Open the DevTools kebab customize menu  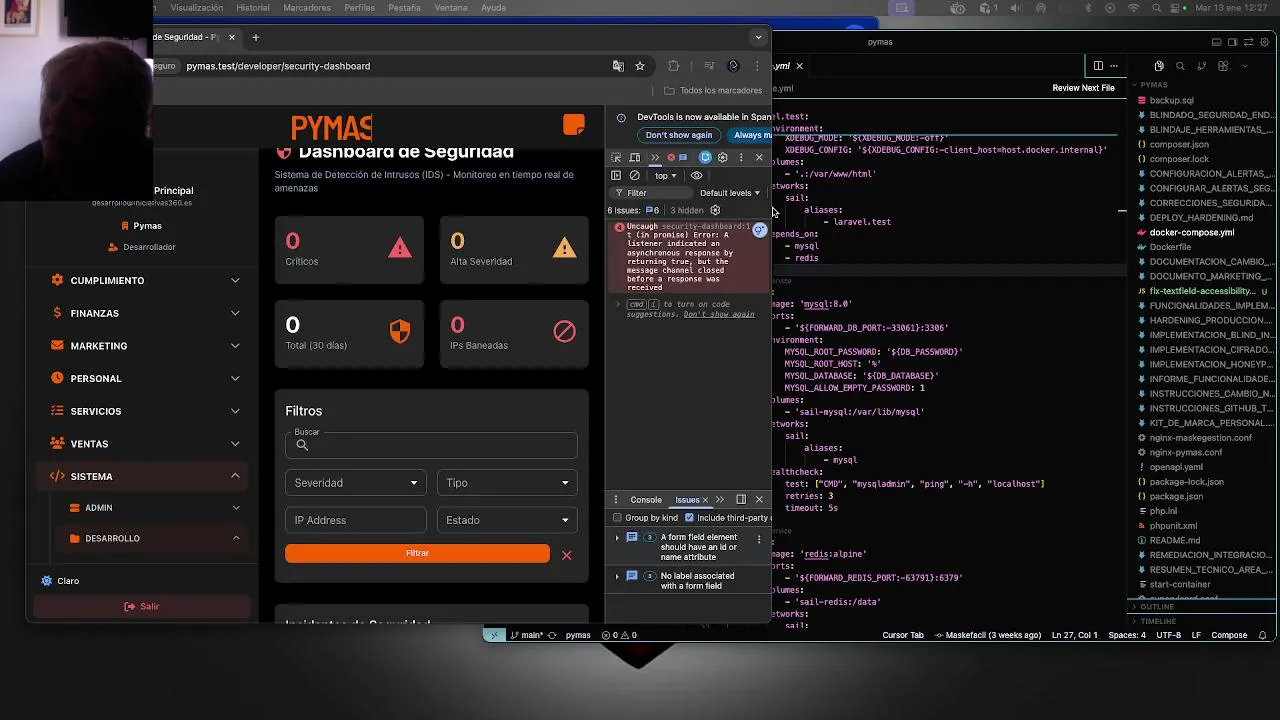[x=741, y=158]
